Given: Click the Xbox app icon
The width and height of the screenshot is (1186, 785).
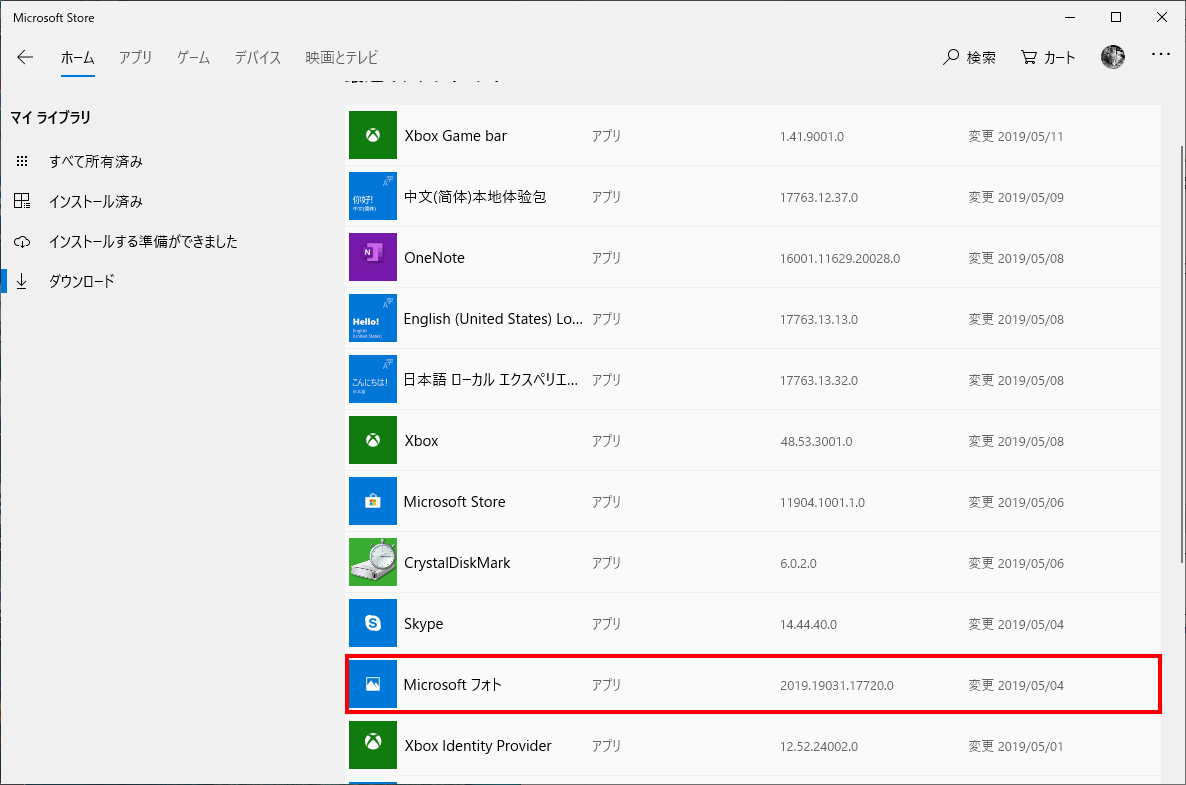Looking at the screenshot, I should coord(373,440).
